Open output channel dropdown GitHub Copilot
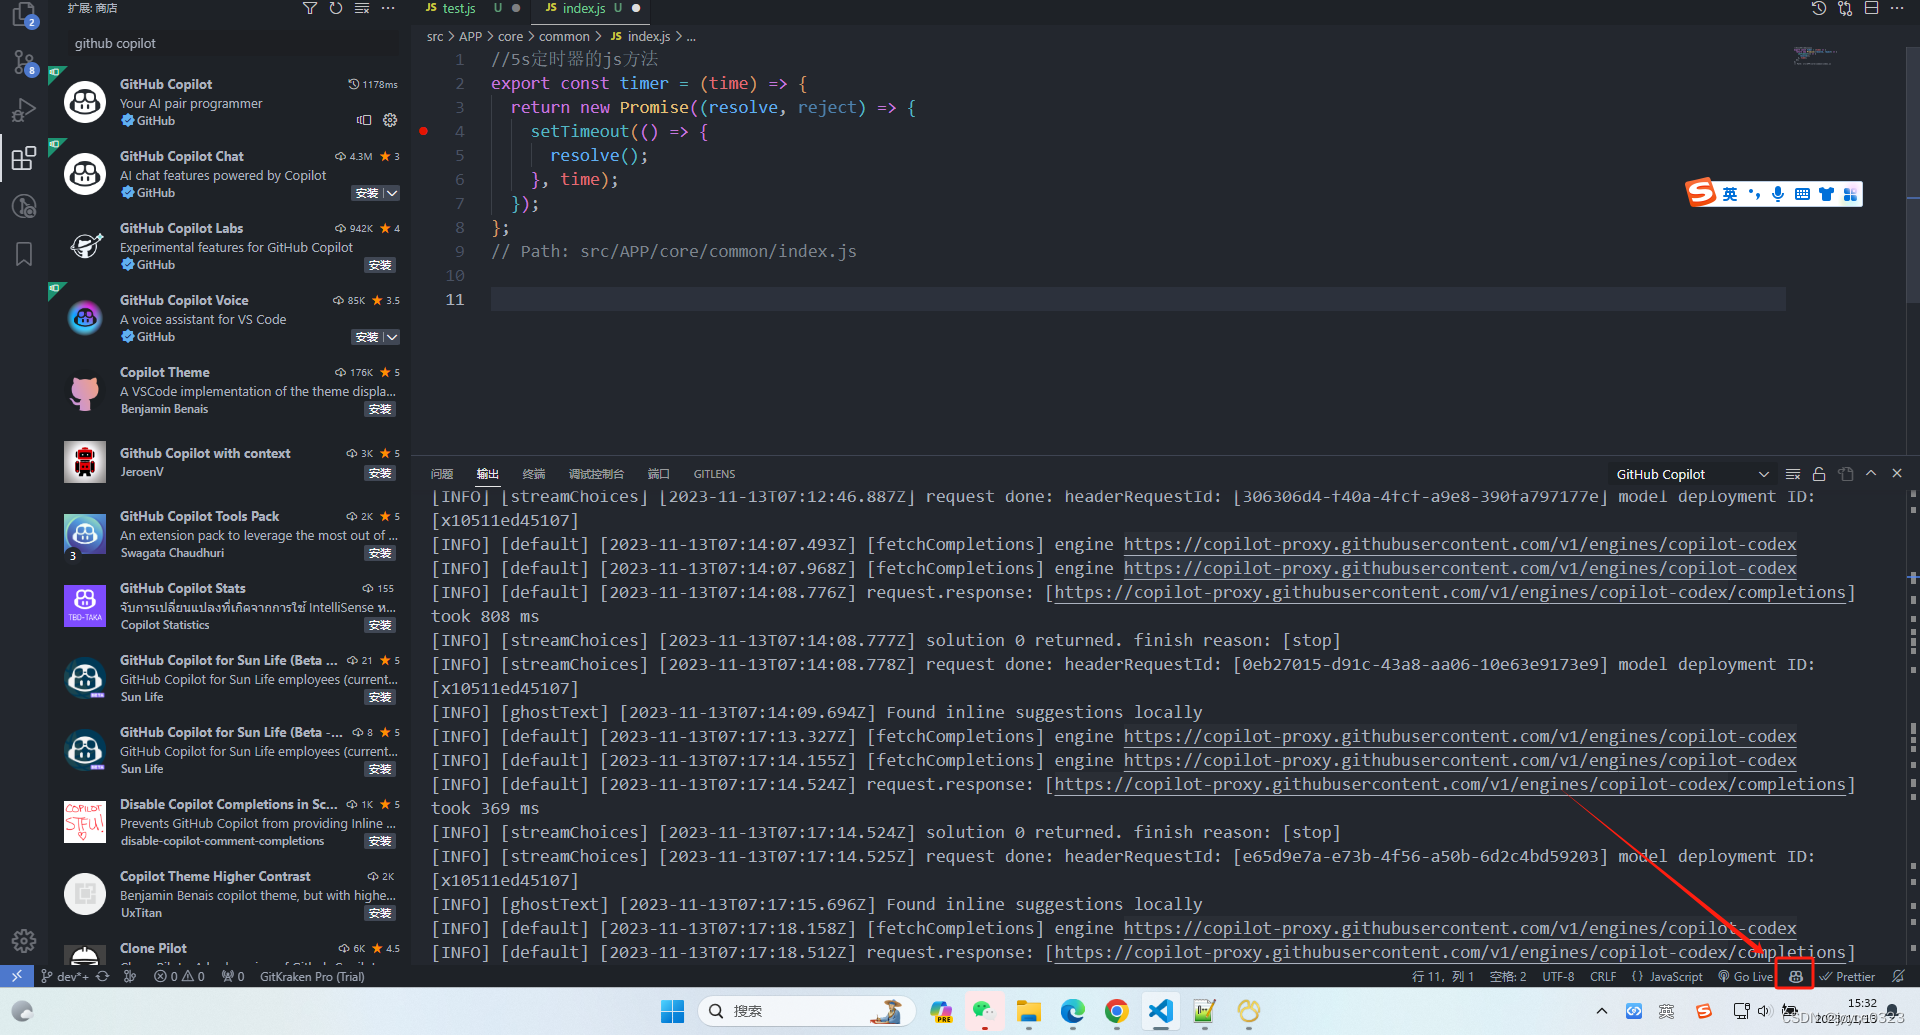The image size is (1920, 1035). coord(1691,474)
